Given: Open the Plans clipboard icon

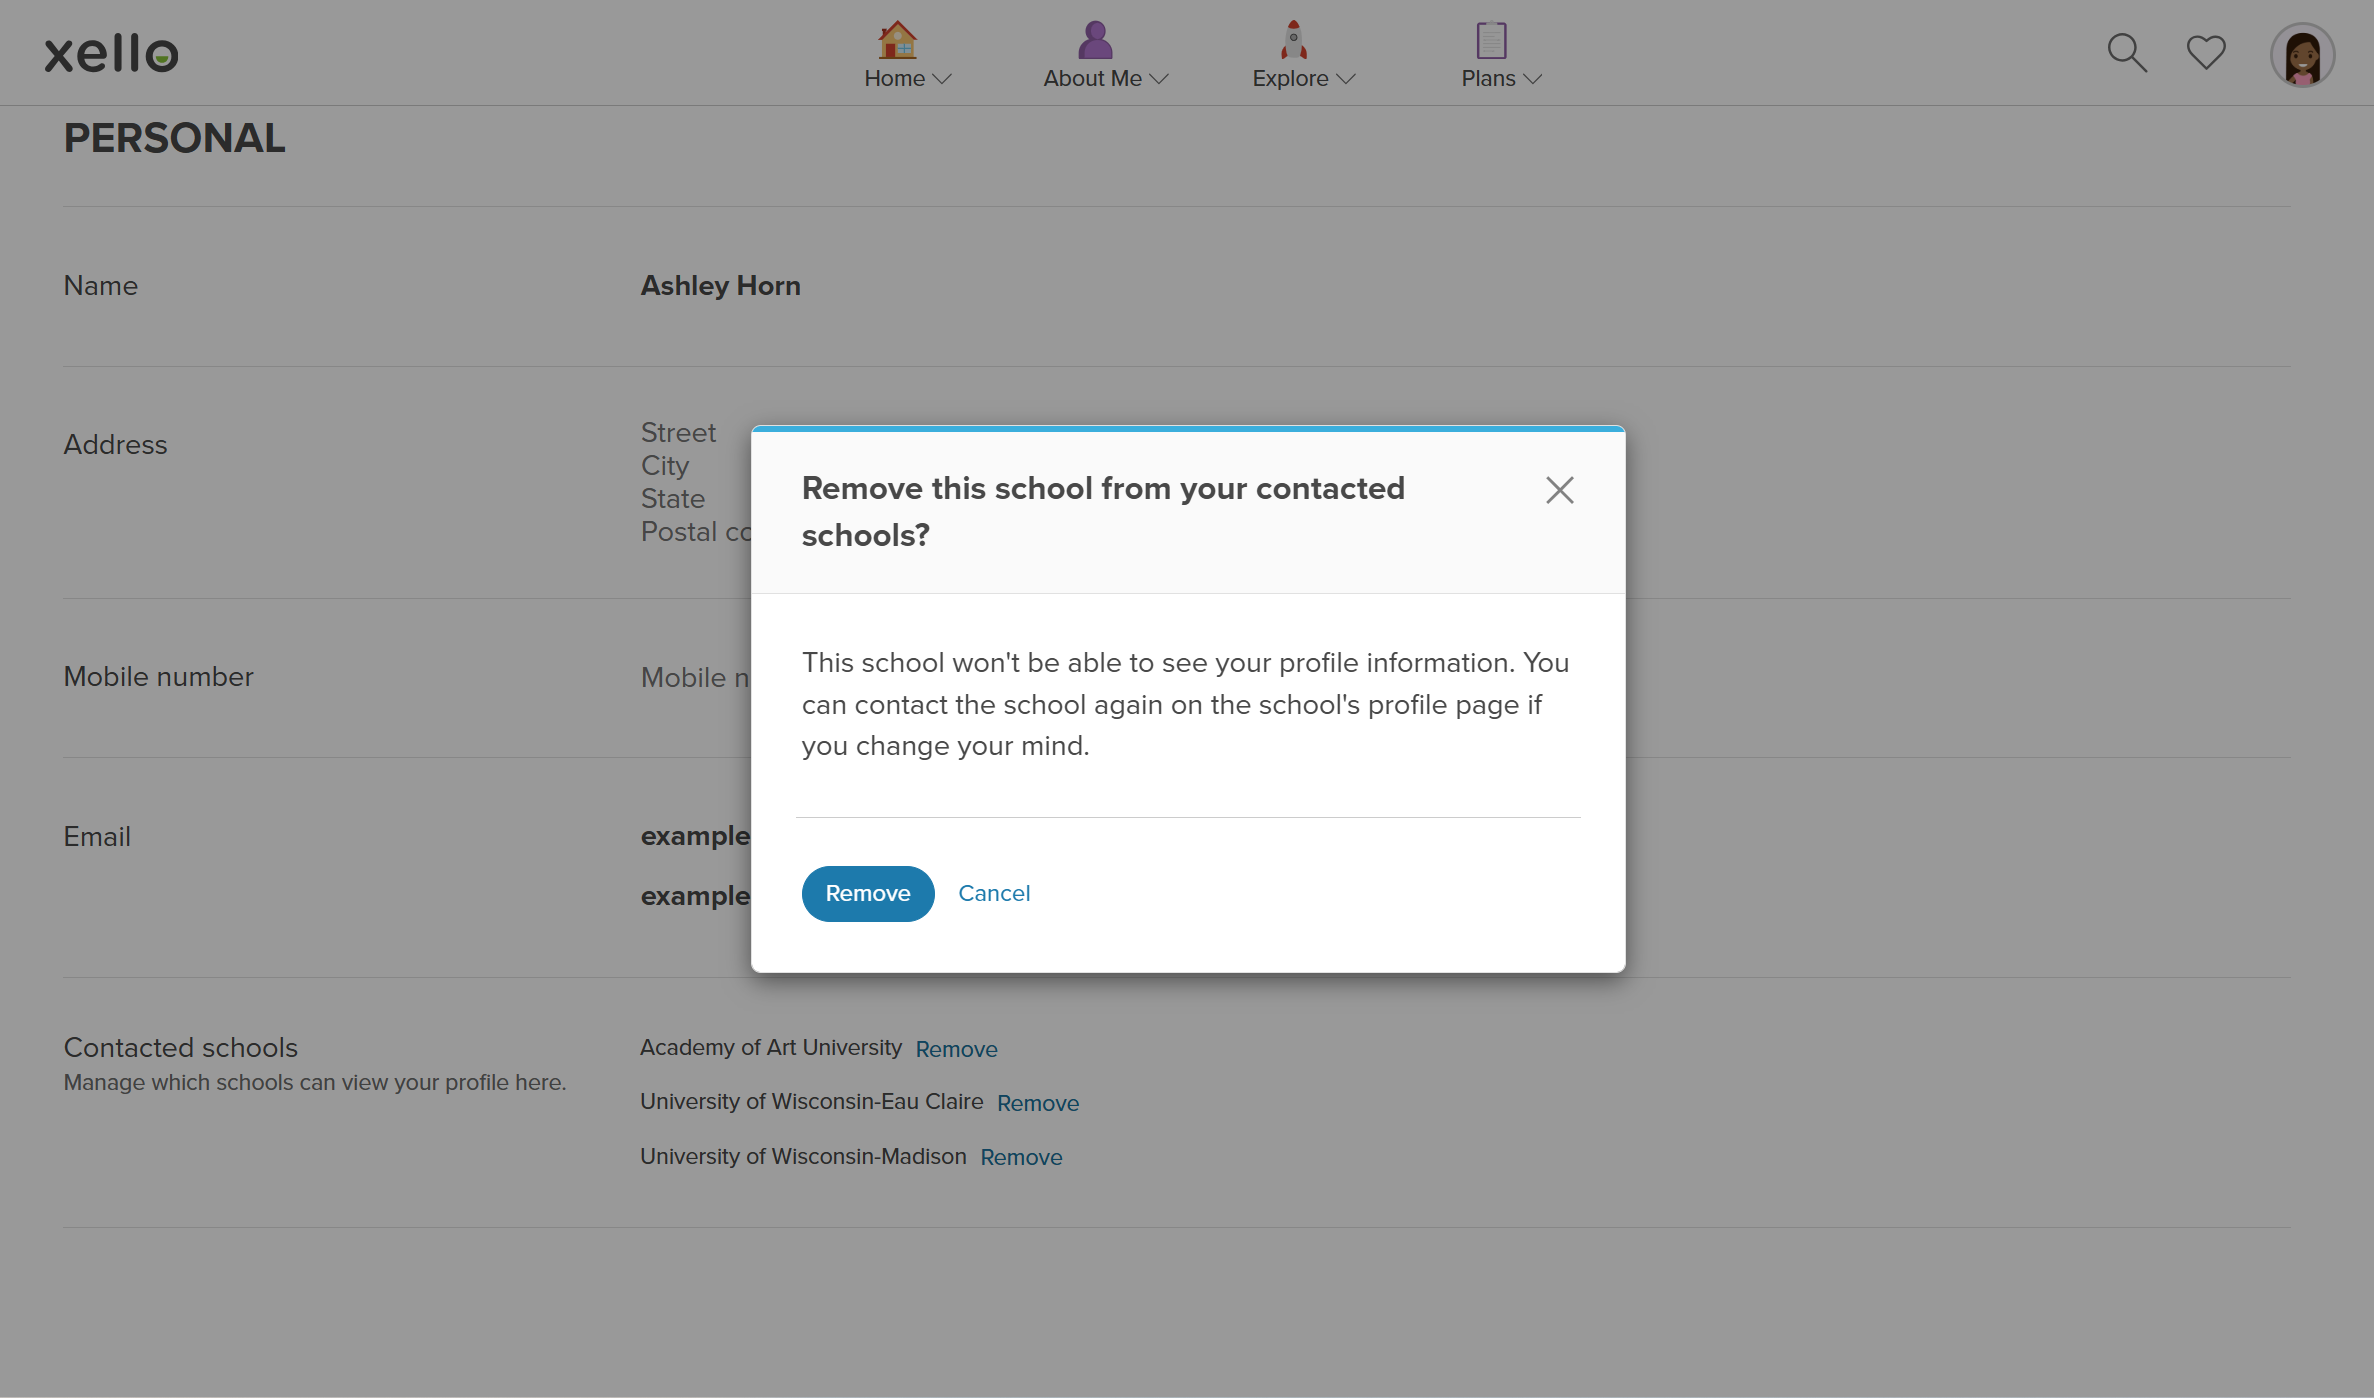Looking at the screenshot, I should point(1490,38).
